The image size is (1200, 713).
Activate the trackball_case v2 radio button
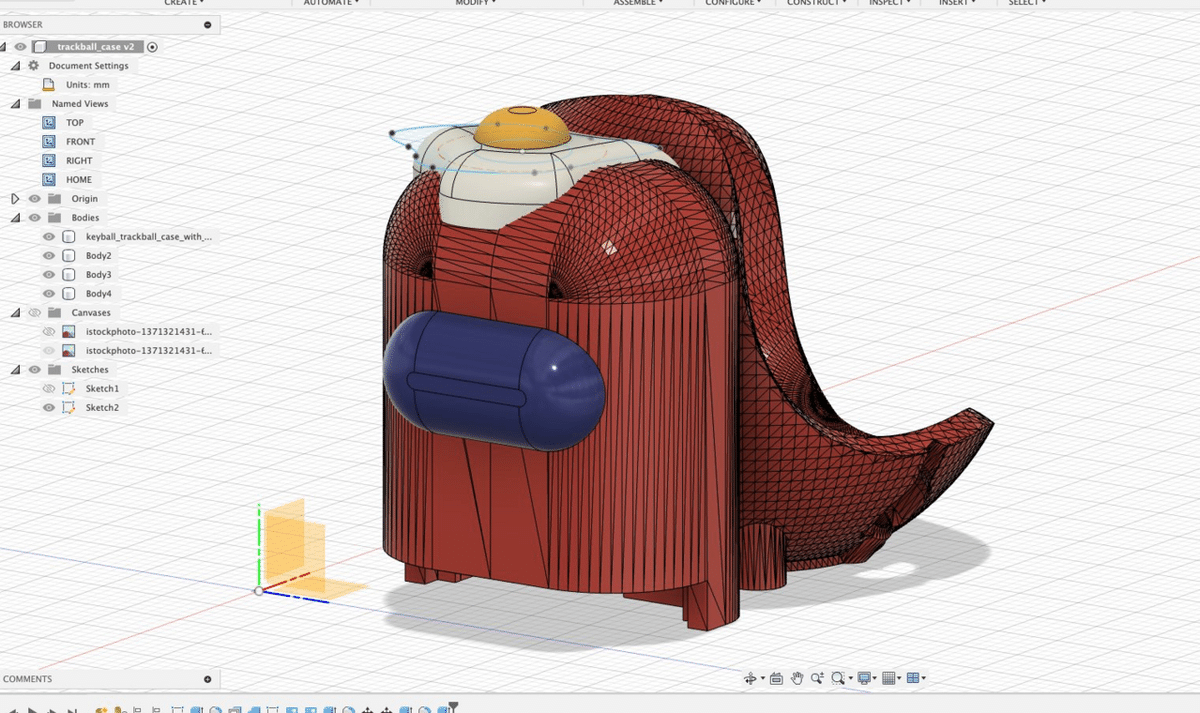pos(152,47)
